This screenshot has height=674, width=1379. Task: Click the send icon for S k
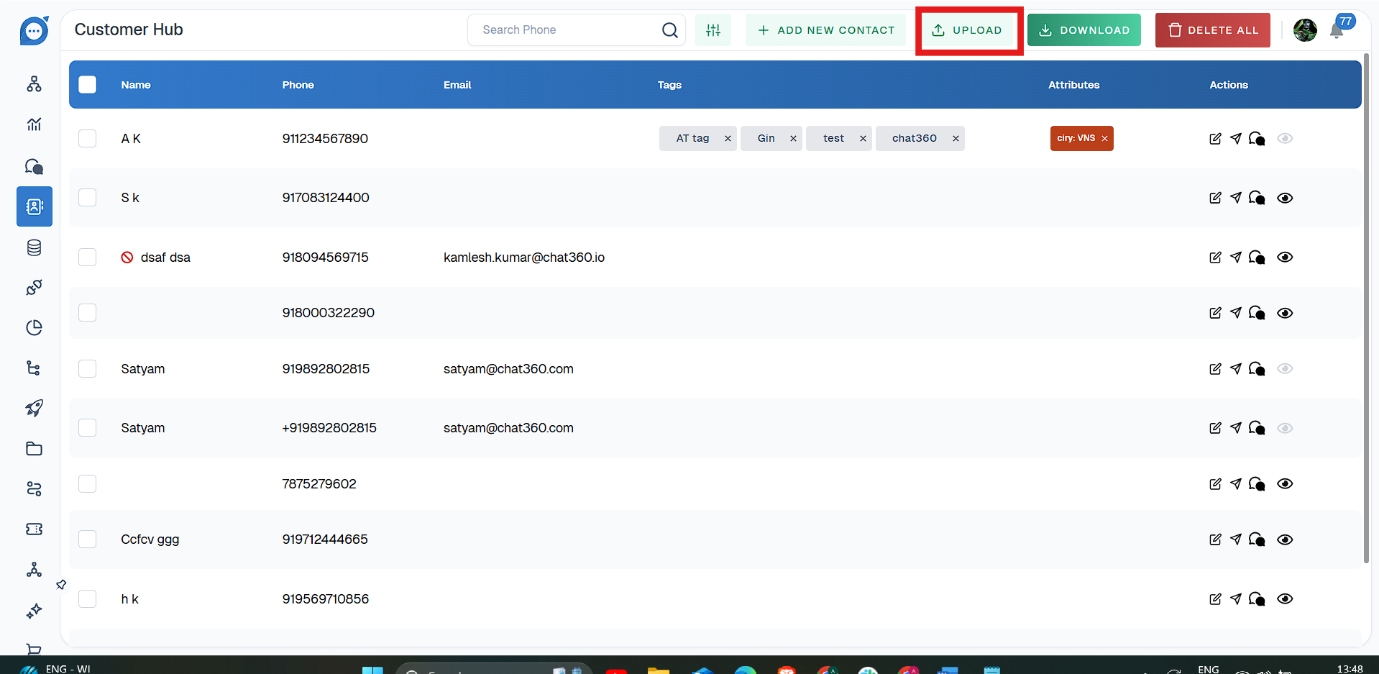coord(1236,198)
